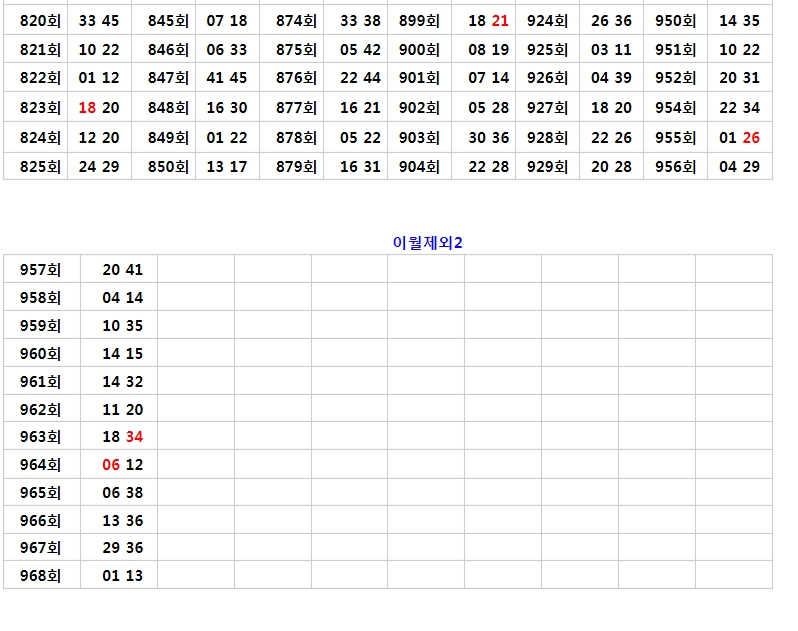Select the 26 36 value beside 924회
This screenshot has width=798, height=631.
pyautogui.click(x=611, y=20)
